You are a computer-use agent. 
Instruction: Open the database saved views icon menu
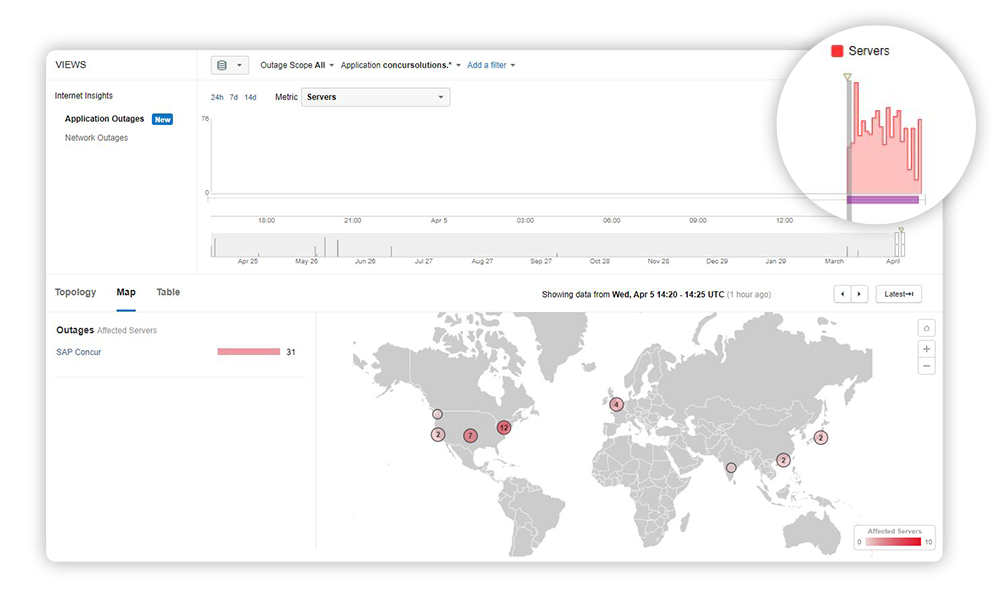click(x=229, y=65)
